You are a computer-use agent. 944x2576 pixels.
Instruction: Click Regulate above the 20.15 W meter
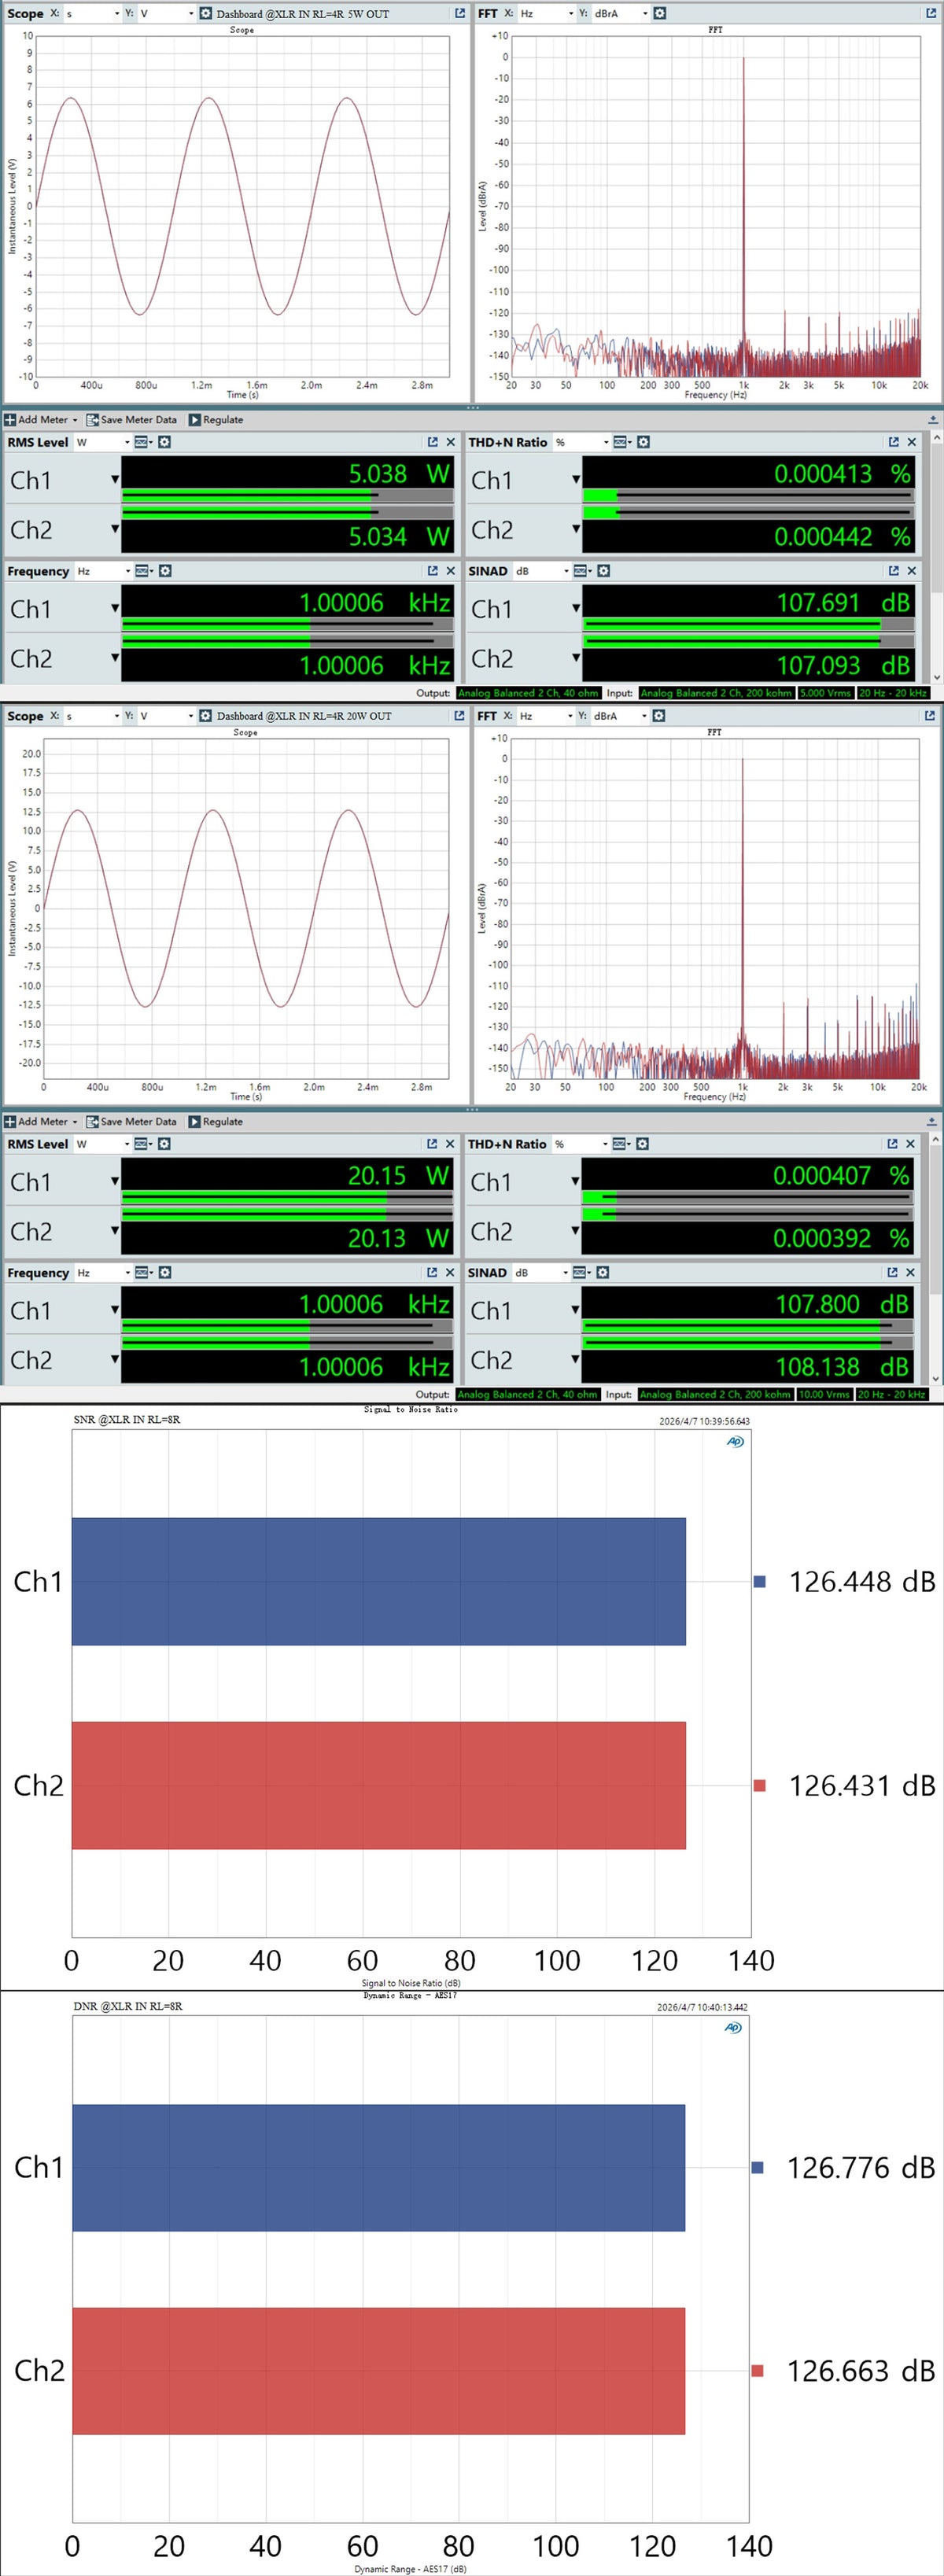pos(216,1122)
